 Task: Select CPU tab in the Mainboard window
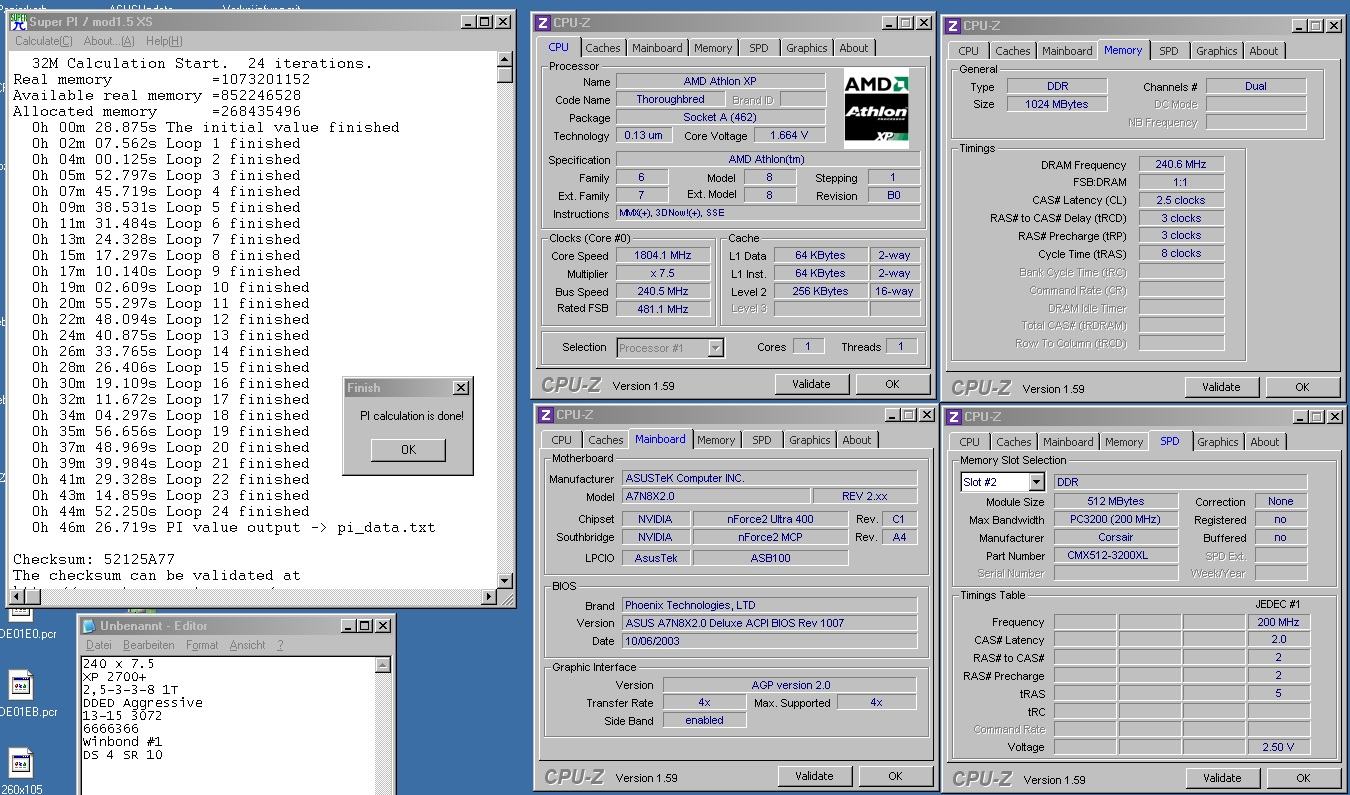(562, 440)
